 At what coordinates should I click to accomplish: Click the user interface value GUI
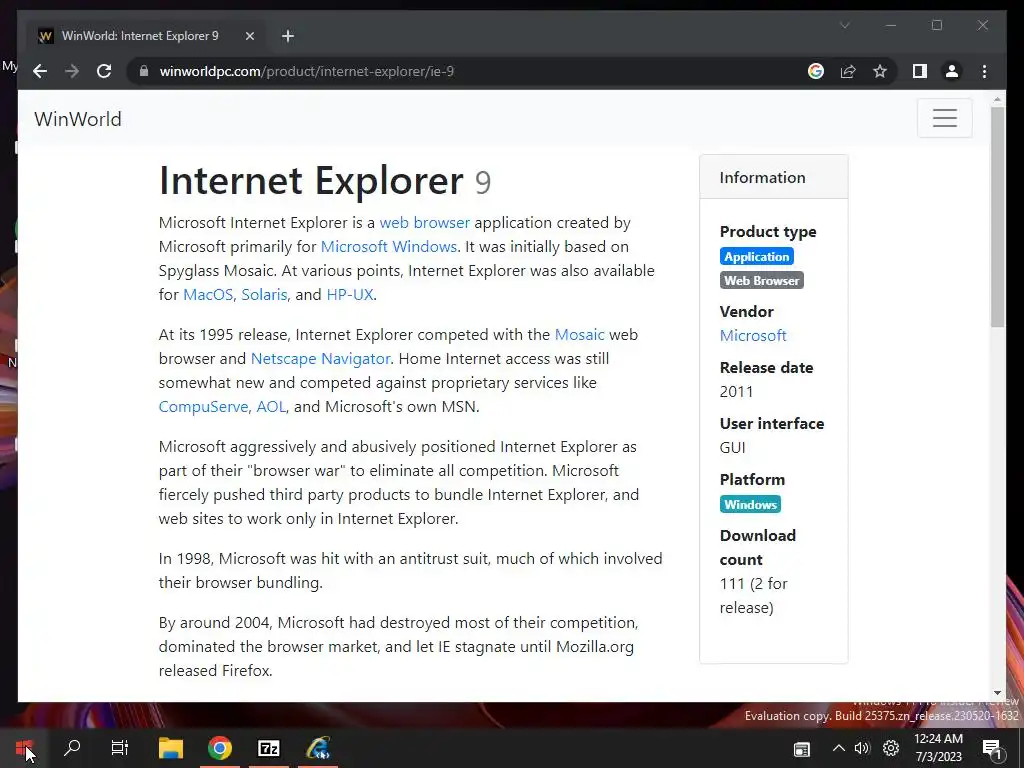[x=732, y=448]
